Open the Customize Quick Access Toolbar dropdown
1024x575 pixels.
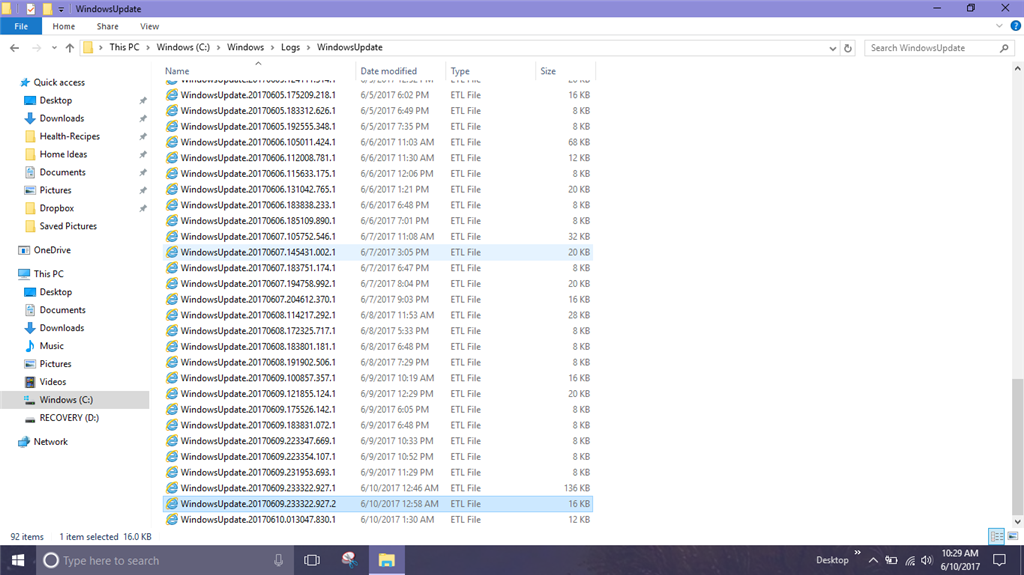click(61, 9)
